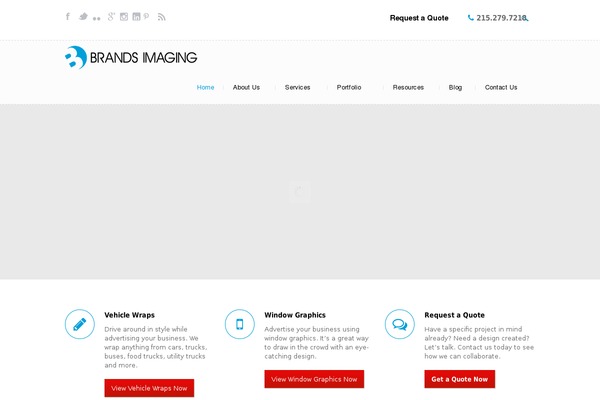Screen dimensions: 600x400
Task: Open the Services menu
Action: [x=297, y=87]
